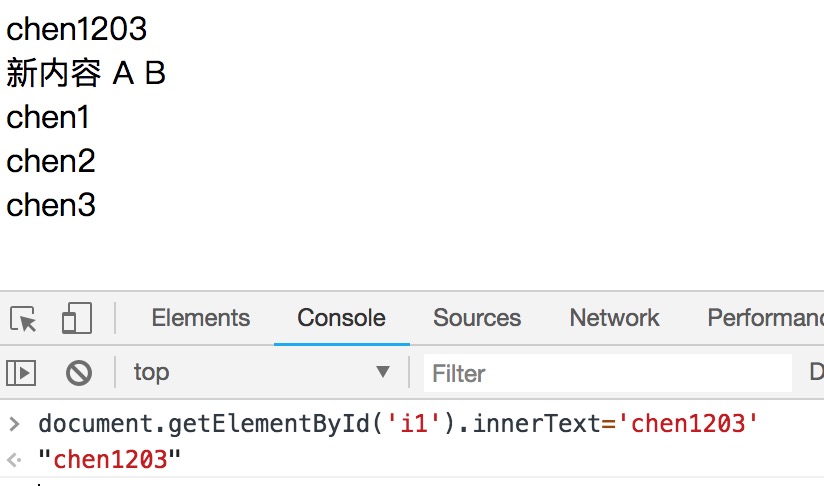Open the Performance tab

click(764, 318)
